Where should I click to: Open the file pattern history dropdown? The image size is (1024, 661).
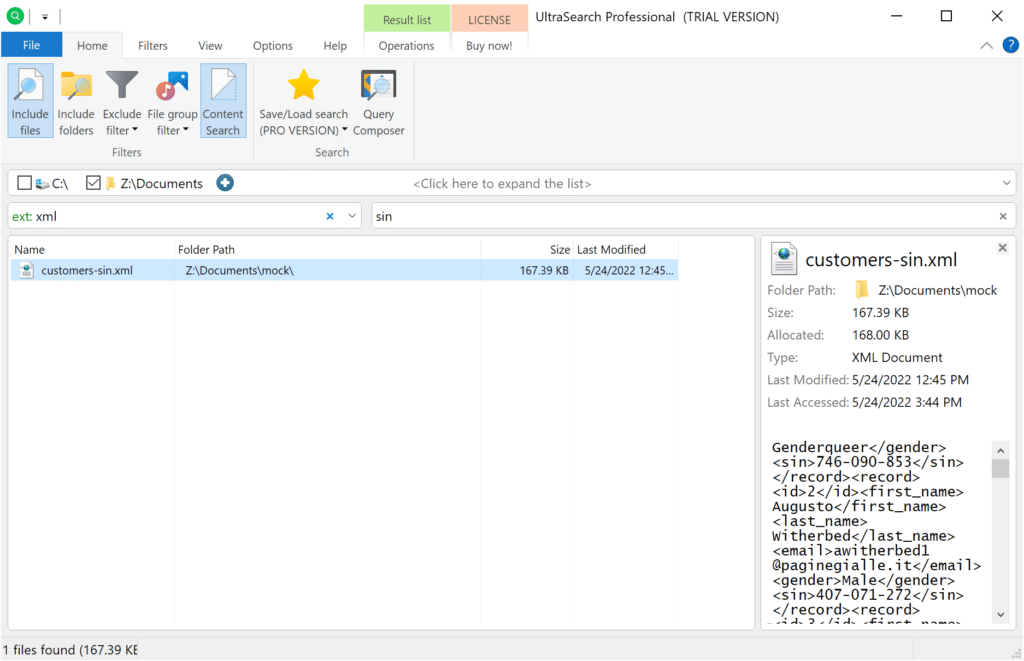coord(352,216)
